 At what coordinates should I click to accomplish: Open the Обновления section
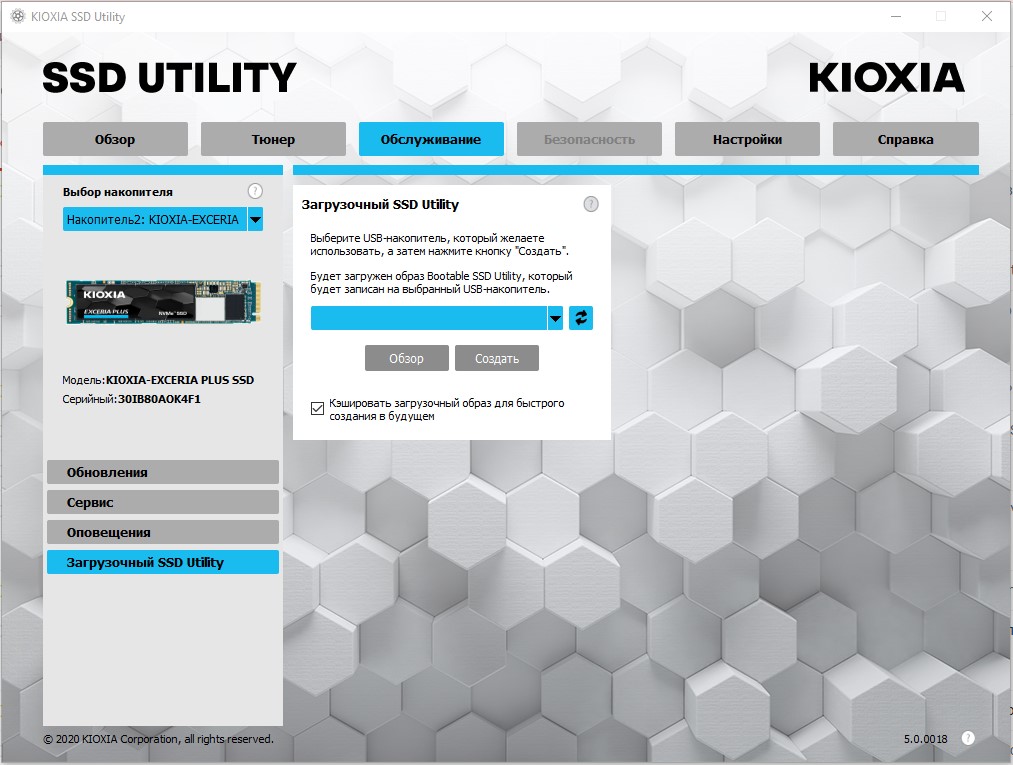tap(163, 472)
